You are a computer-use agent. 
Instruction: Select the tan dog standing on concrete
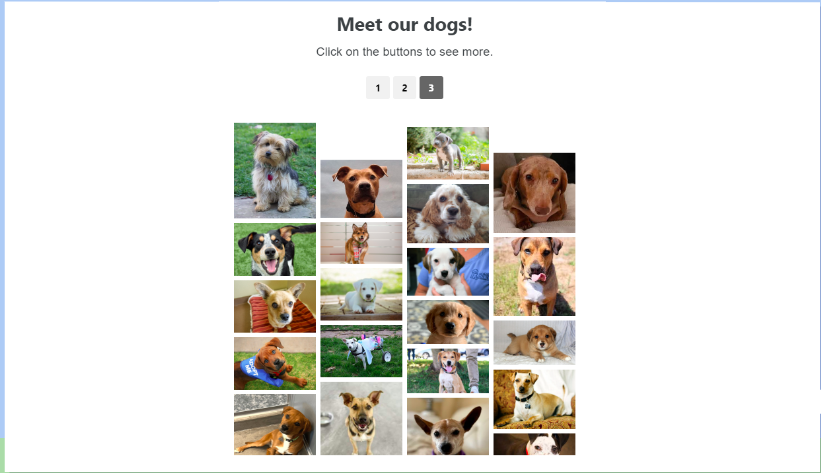point(361,418)
